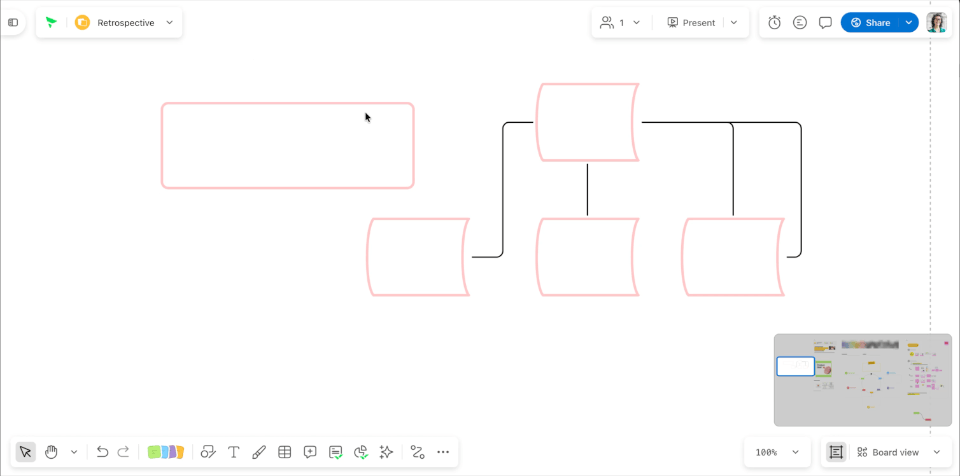
Task: Select the large pink rounded rectangle
Action: (x=288, y=145)
